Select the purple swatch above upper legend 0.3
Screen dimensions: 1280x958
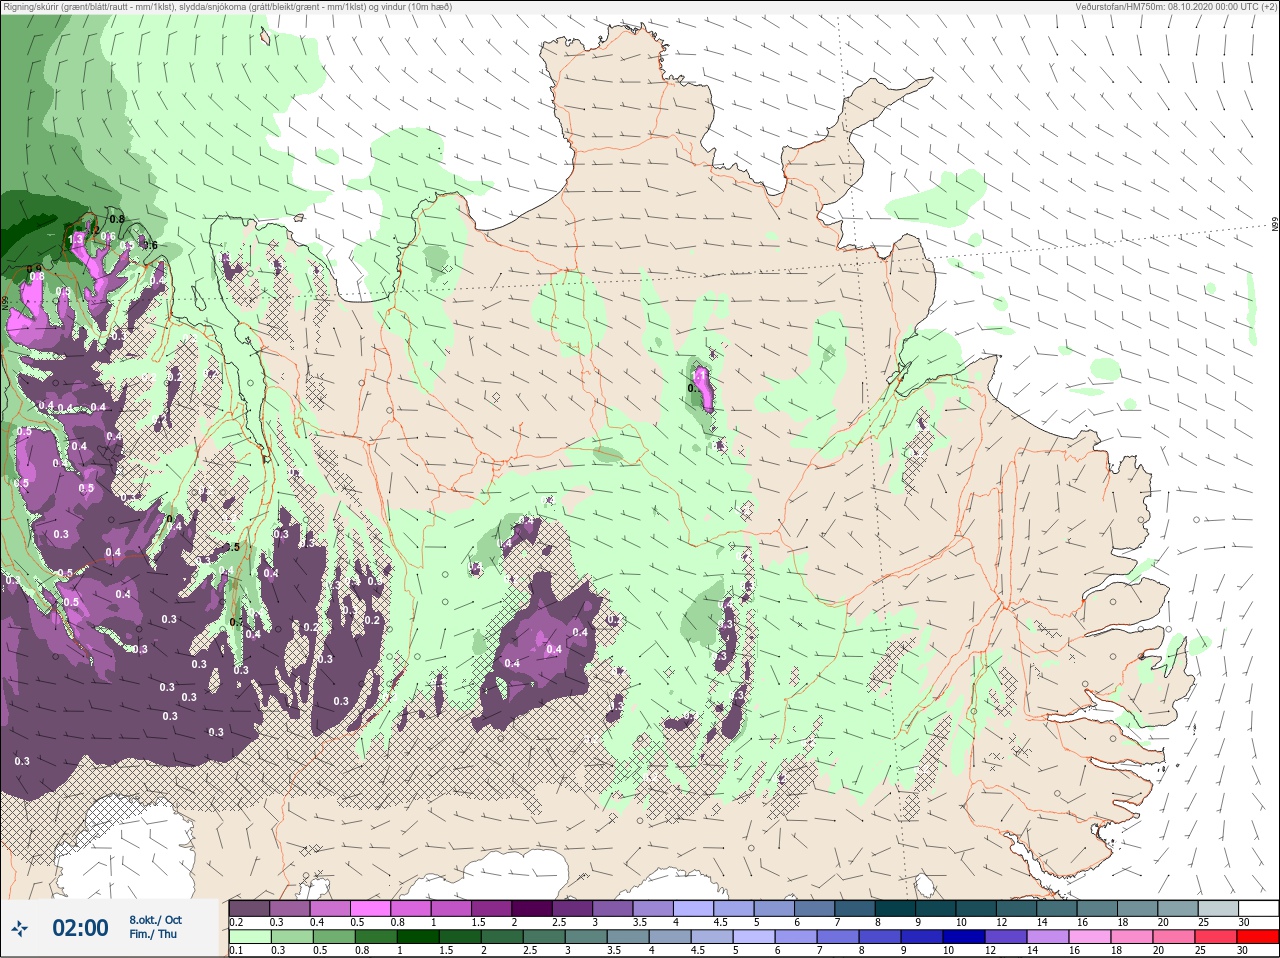(x=290, y=908)
